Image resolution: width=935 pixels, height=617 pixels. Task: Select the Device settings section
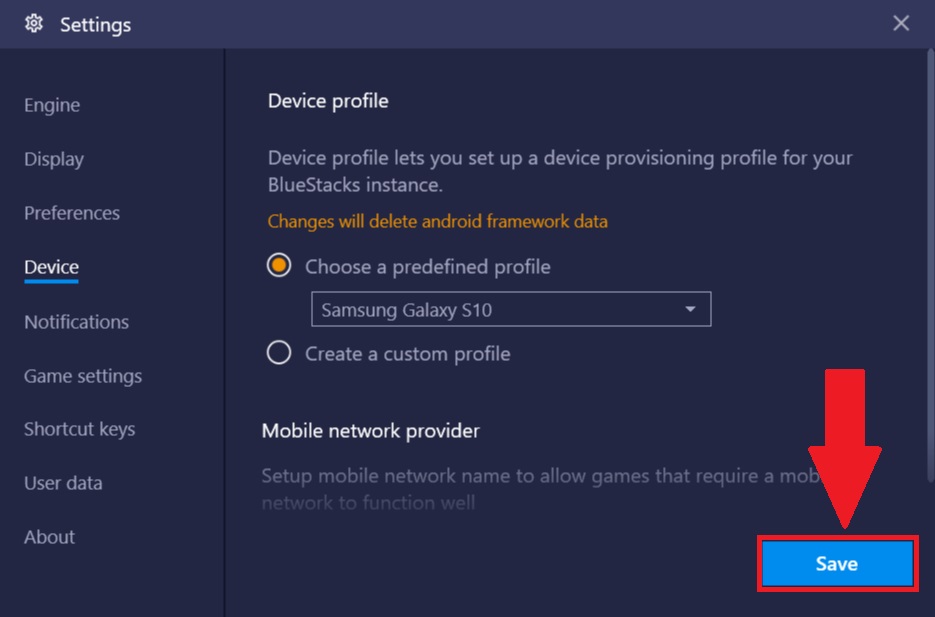click(50, 266)
